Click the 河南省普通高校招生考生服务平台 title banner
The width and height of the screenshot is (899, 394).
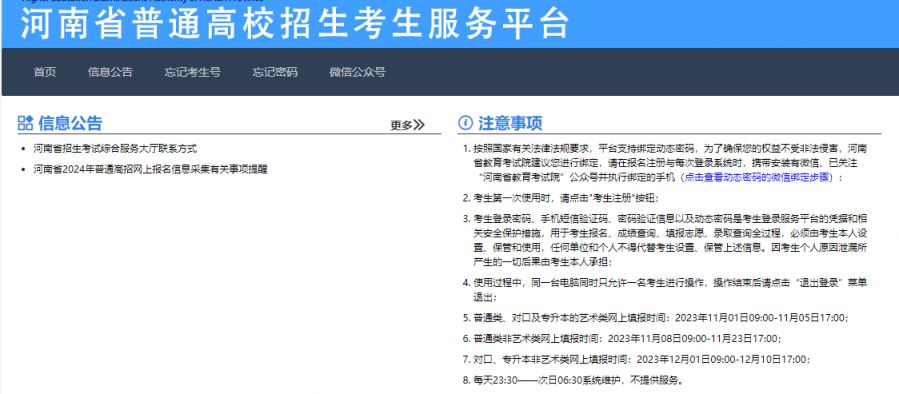295,24
